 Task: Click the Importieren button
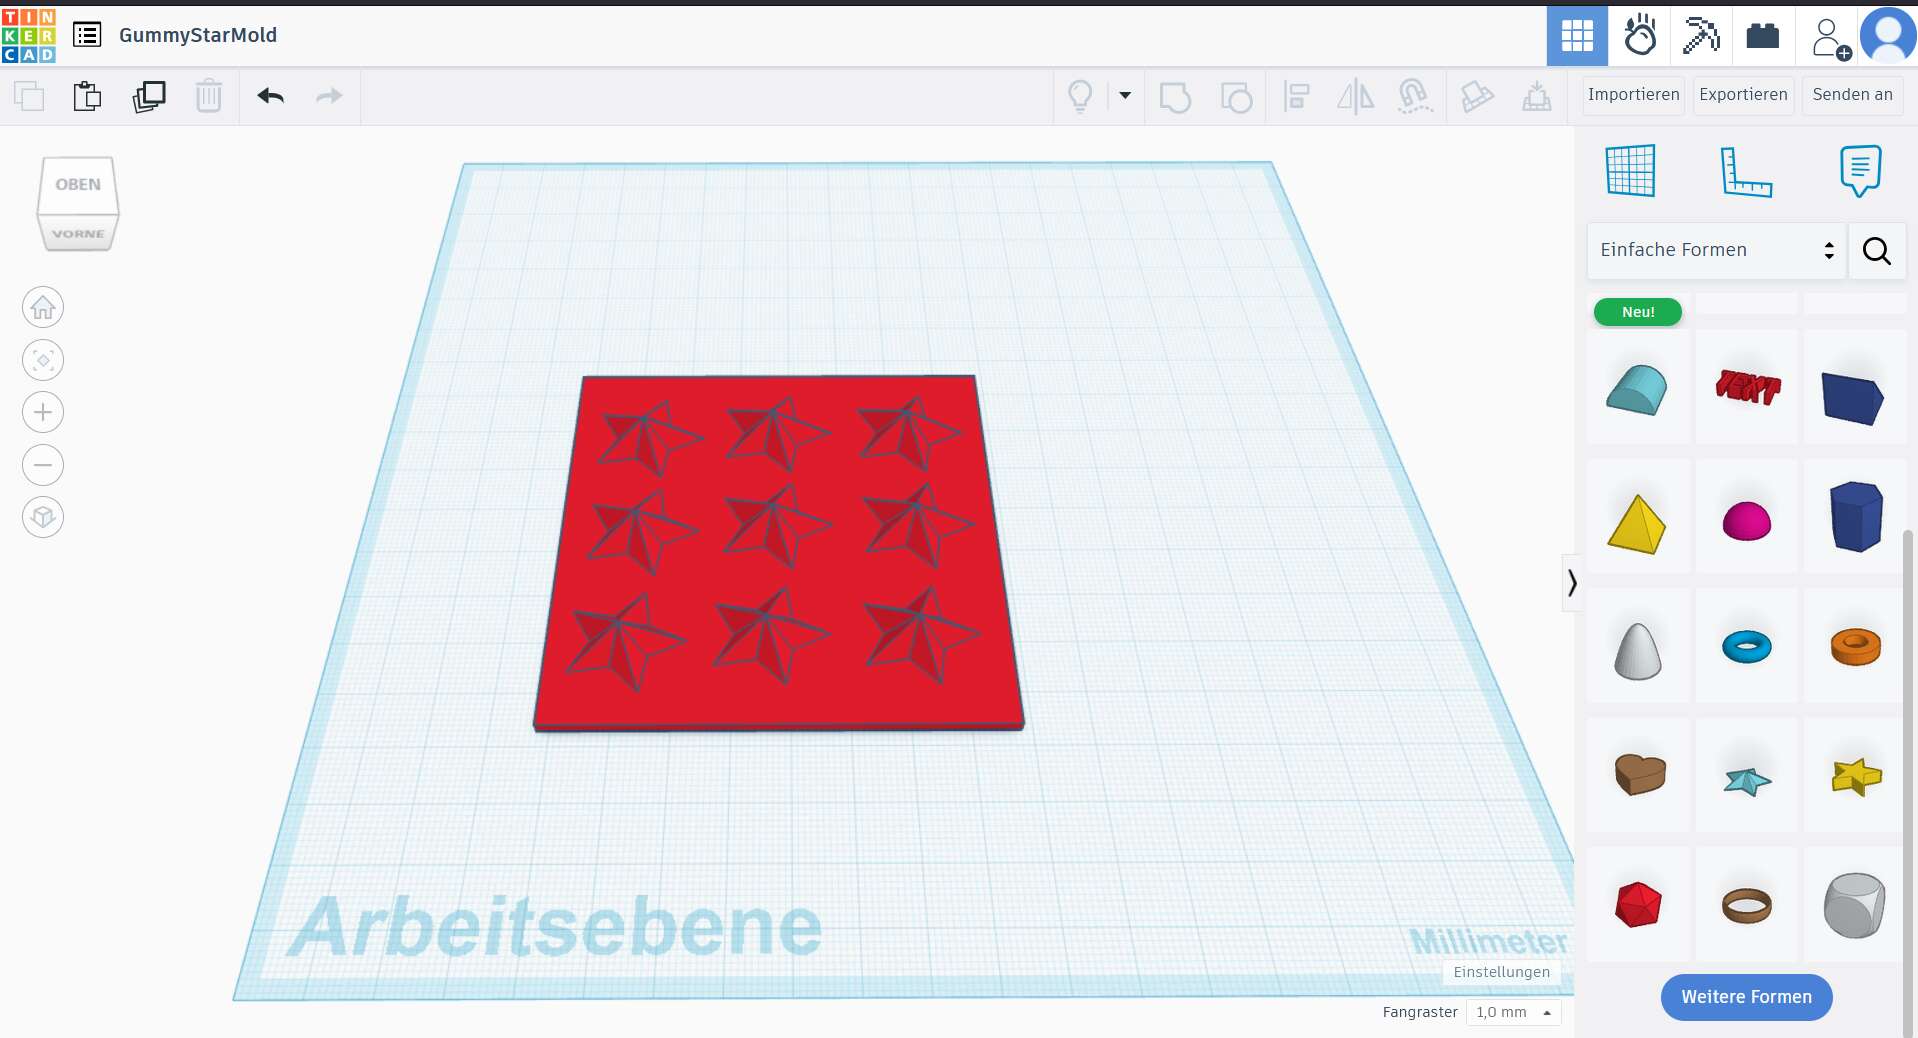[x=1634, y=95]
